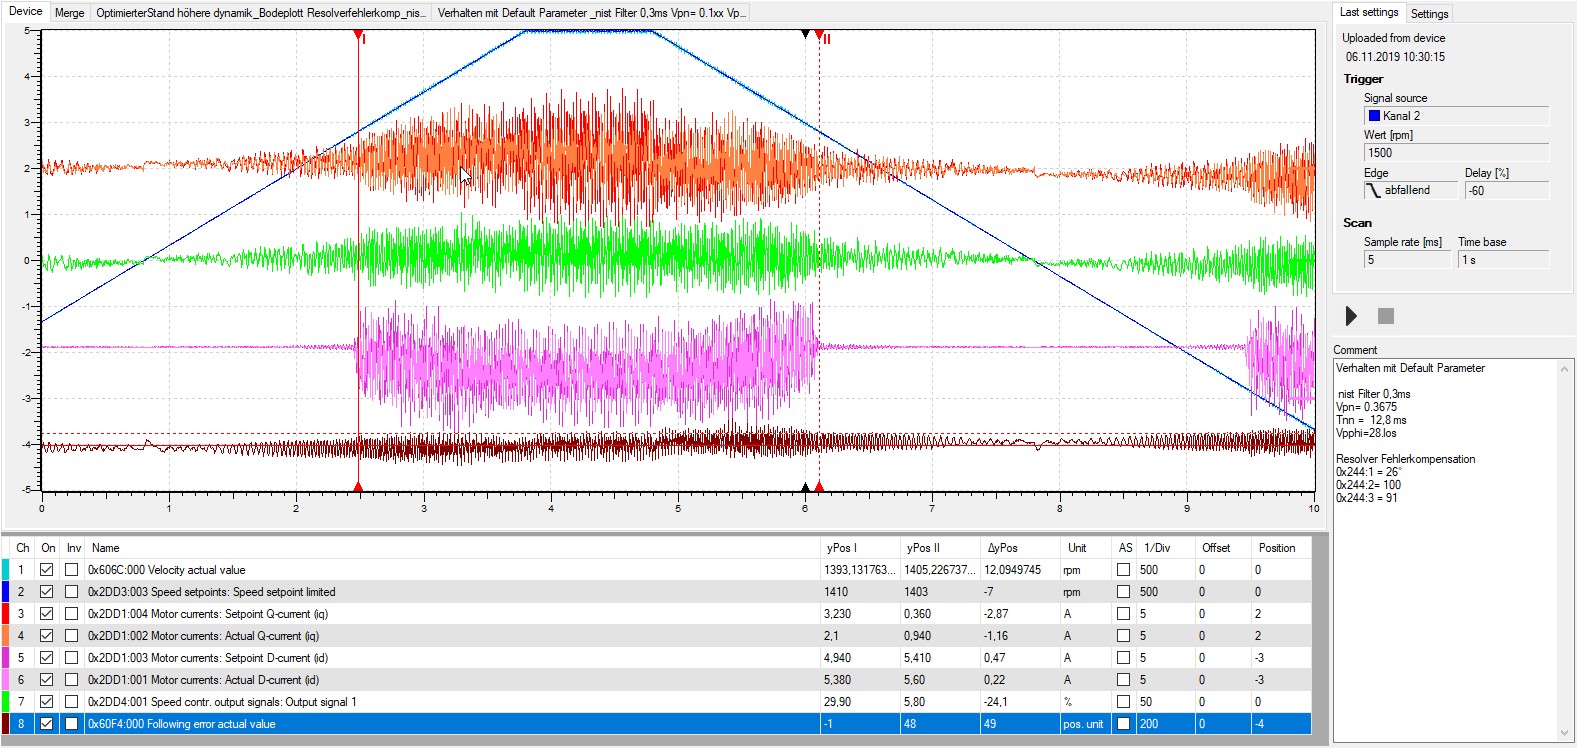Click the blue color swatch of channel 2
Image resolution: width=1577 pixels, height=748 pixels.
pyautogui.click(x=6, y=592)
